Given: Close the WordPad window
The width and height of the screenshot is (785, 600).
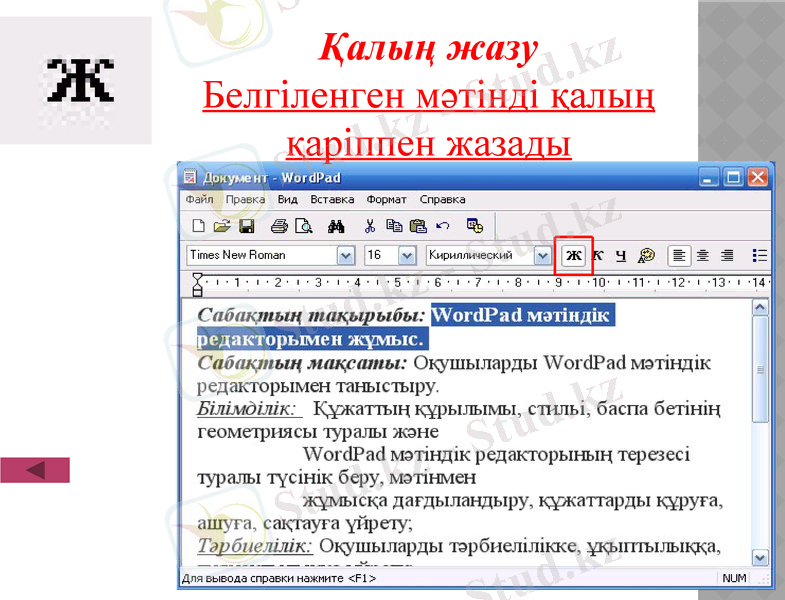Looking at the screenshot, I should [758, 177].
